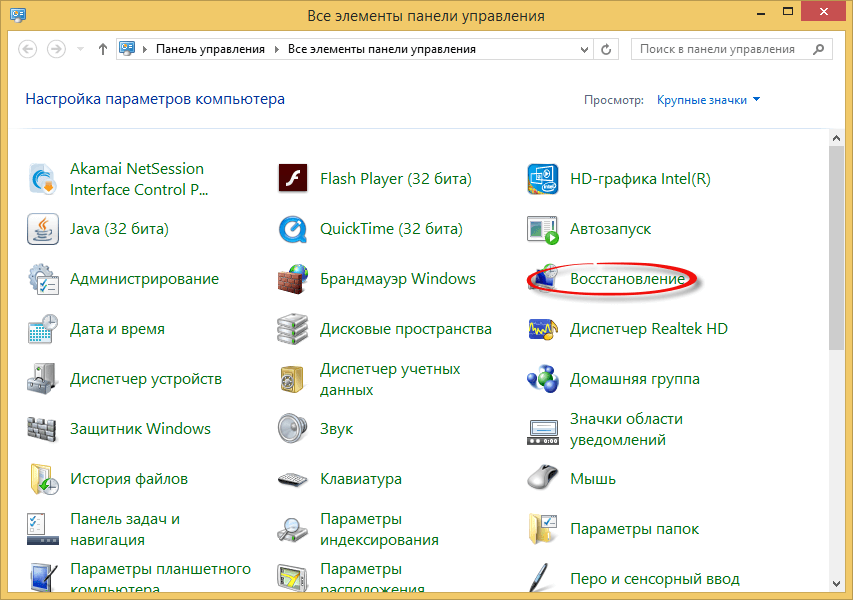Click the Восстановление icon

(x=544, y=278)
